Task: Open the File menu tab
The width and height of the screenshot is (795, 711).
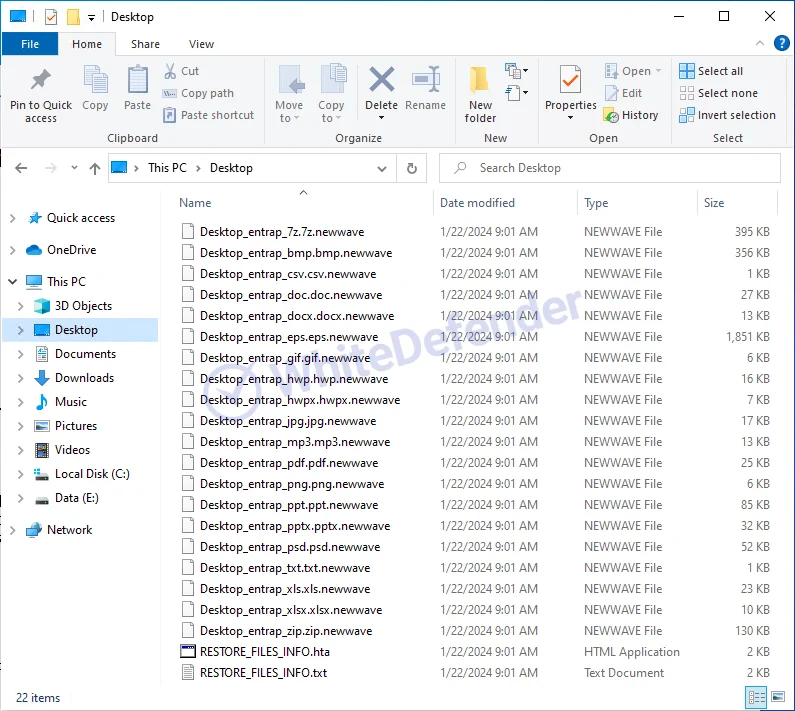Action: click(x=30, y=44)
